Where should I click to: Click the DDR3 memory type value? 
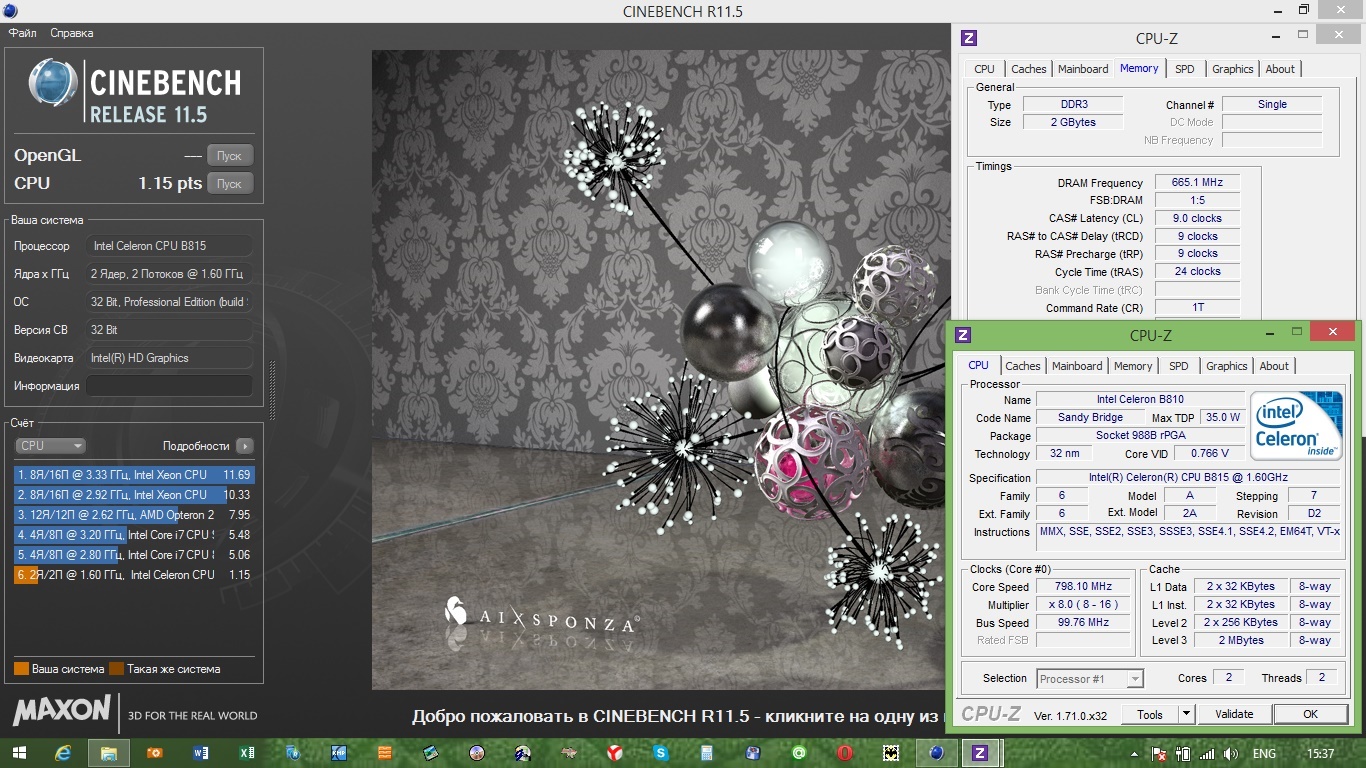tap(1074, 104)
